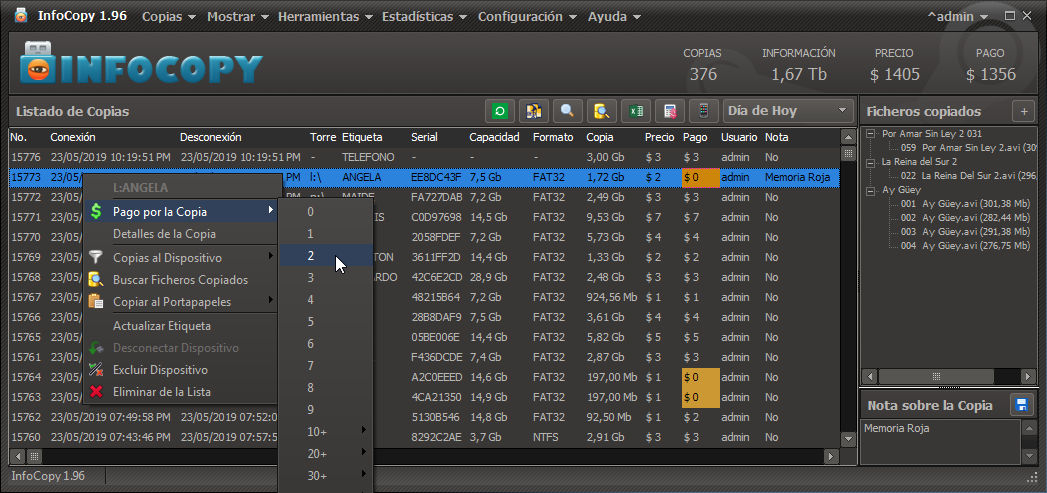Set payment value to 9
The width and height of the screenshot is (1047, 493).
pos(326,409)
